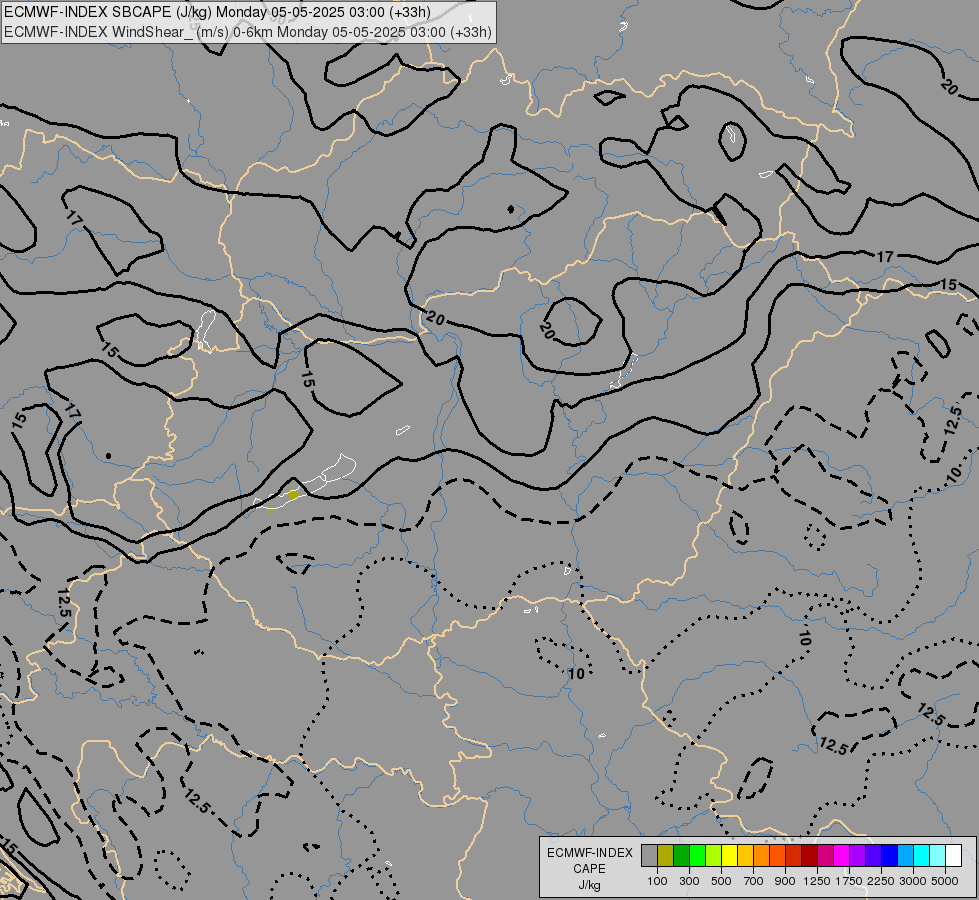Click the legend value '900'
Screen dimensions: 979x900
(x=785, y=881)
